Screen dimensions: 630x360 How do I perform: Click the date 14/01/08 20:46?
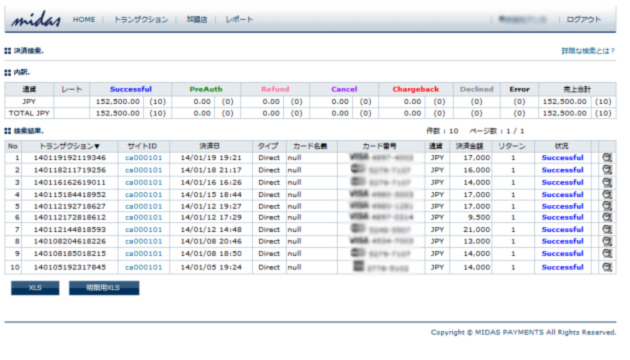pos(211,241)
